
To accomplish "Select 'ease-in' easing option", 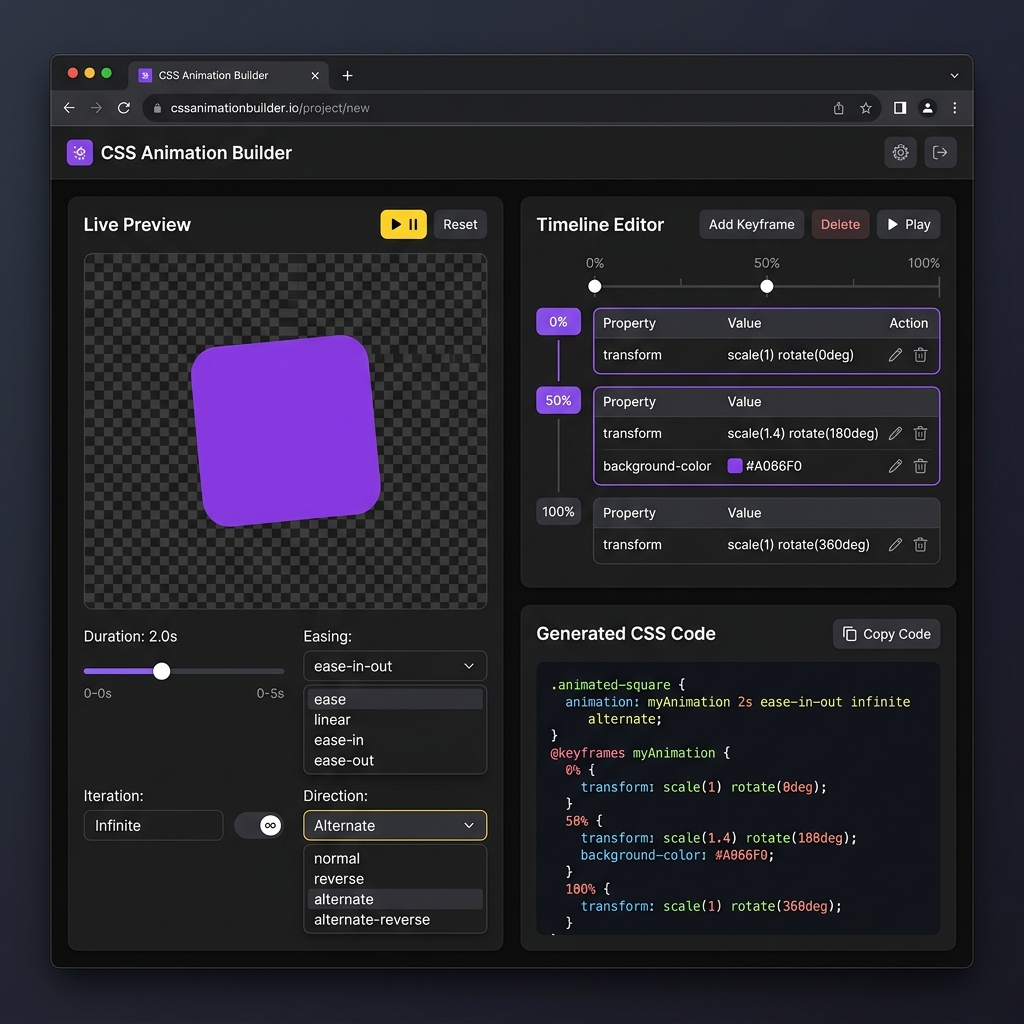I will click(394, 740).
